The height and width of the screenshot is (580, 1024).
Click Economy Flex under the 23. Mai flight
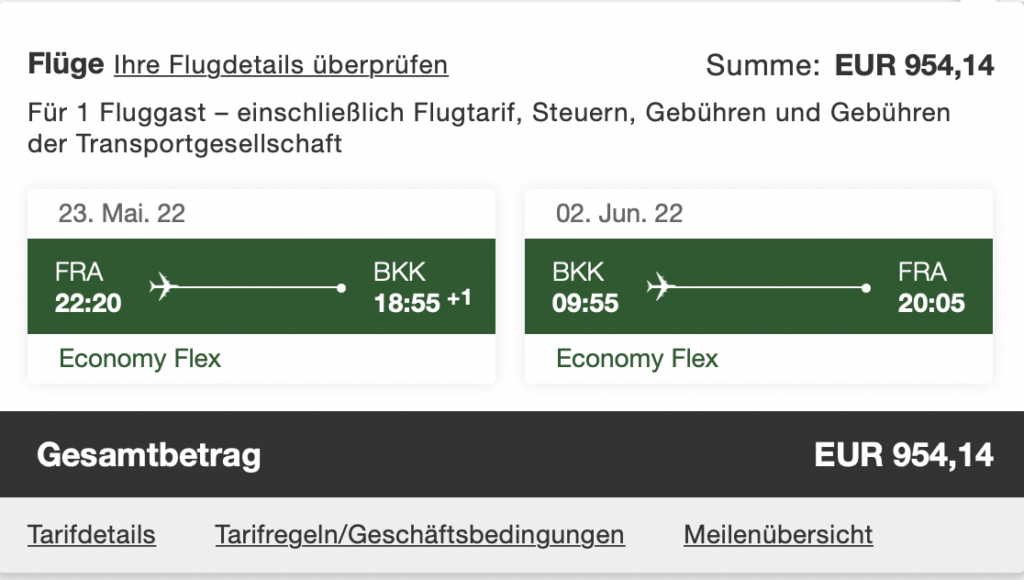pos(140,358)
